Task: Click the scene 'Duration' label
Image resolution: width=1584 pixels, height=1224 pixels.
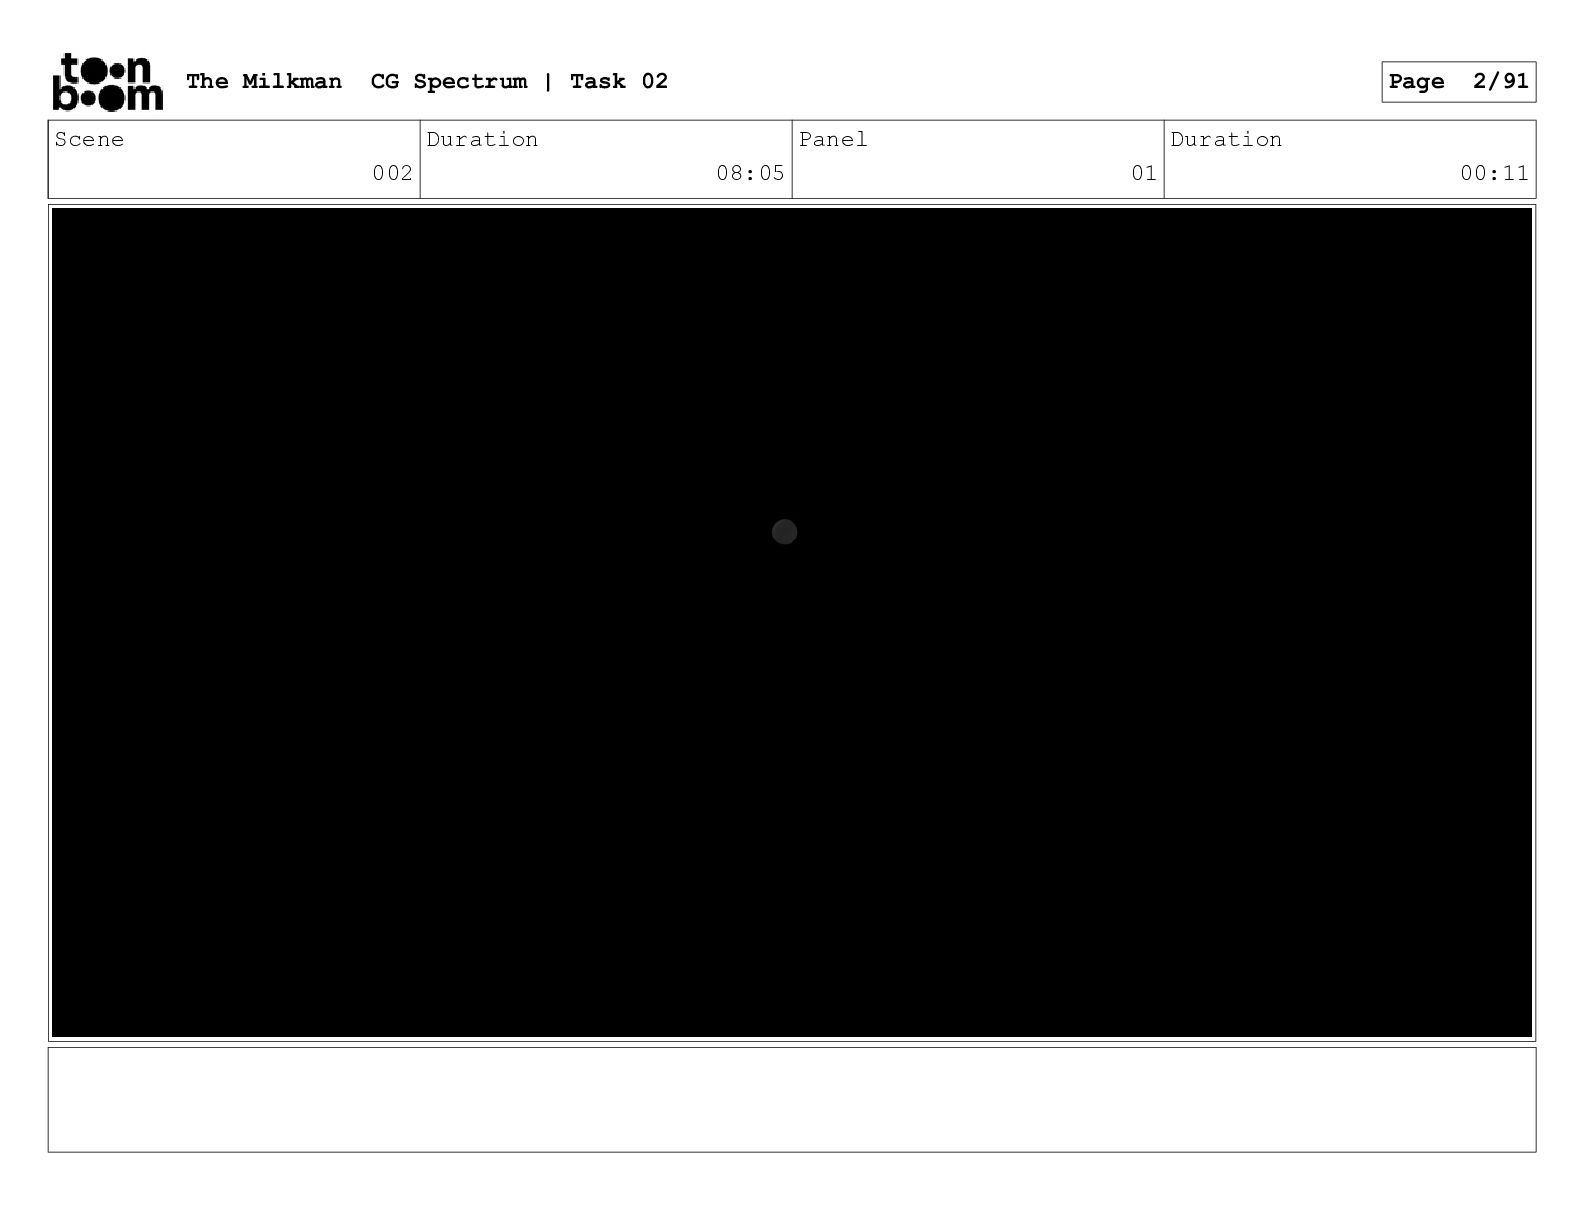Action: [482, 139]
